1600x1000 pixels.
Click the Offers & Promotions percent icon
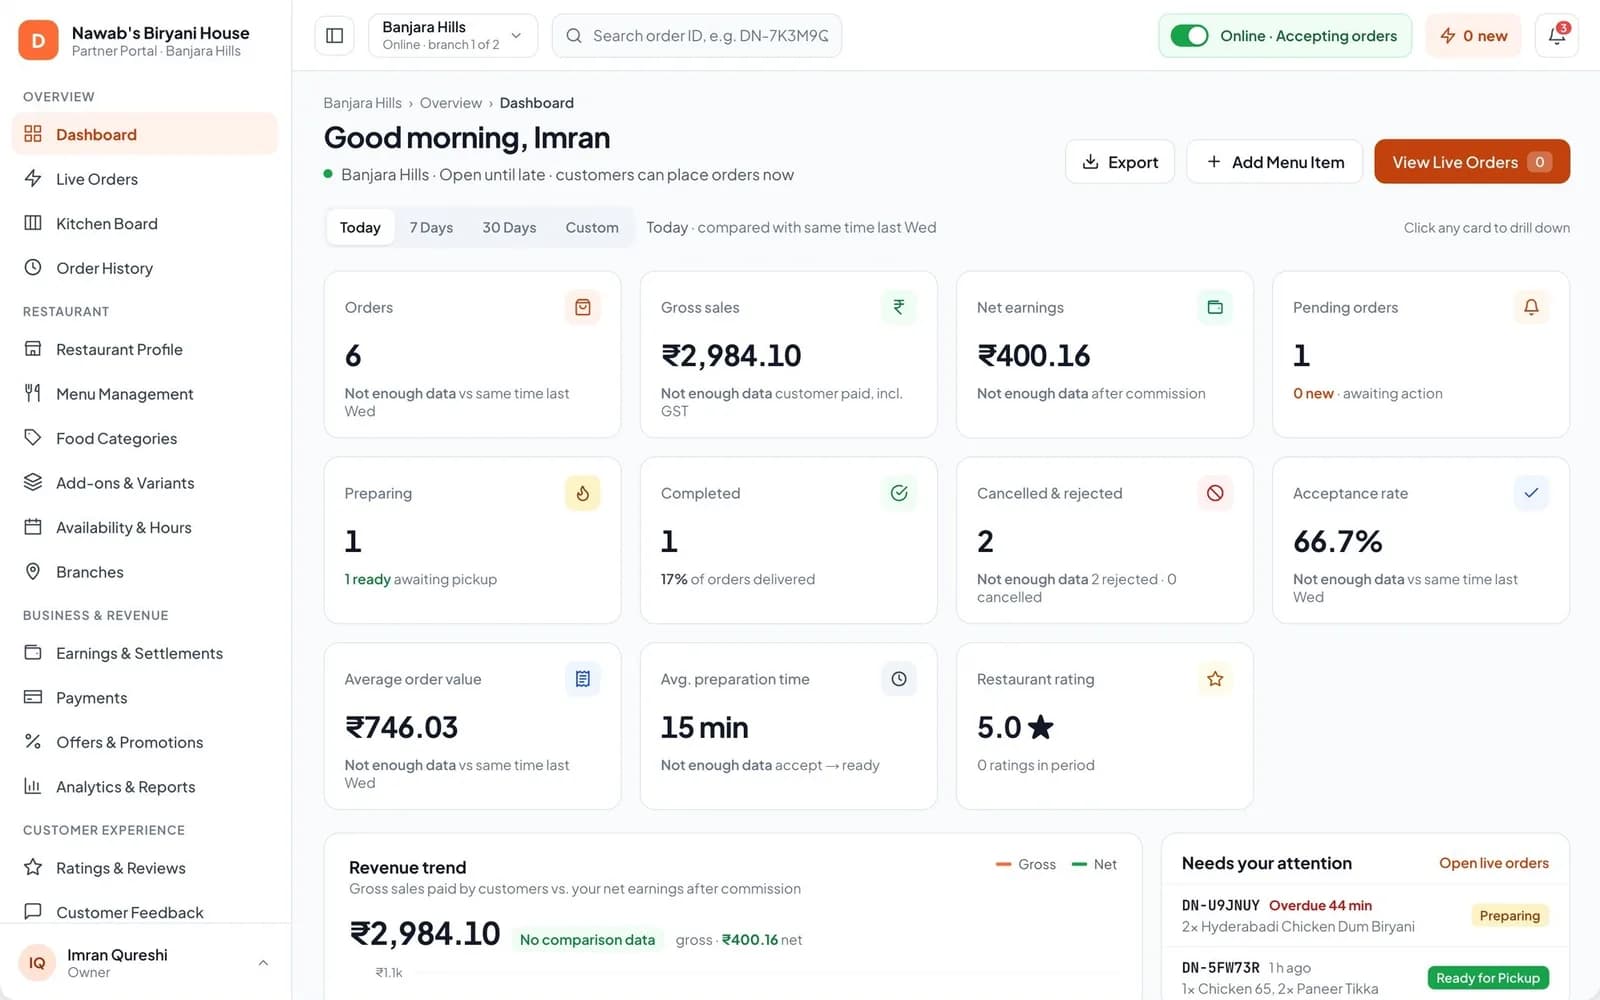pos(33,741)
